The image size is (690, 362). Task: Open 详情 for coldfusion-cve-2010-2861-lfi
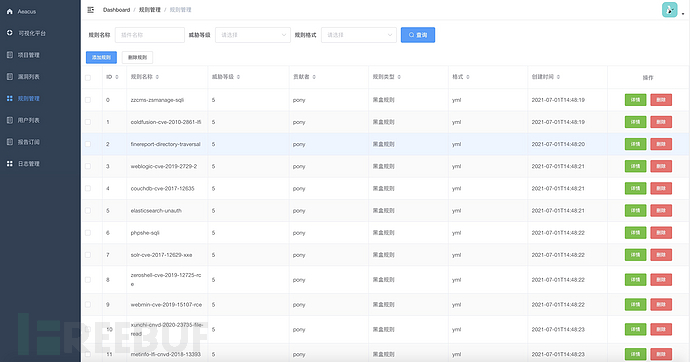[x=635, y=122]
